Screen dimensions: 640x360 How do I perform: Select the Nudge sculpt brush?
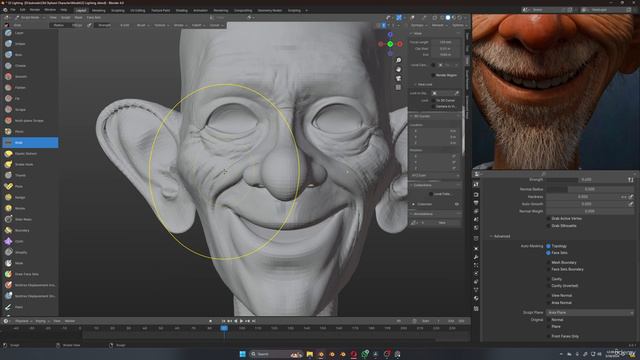click(30, 198)
